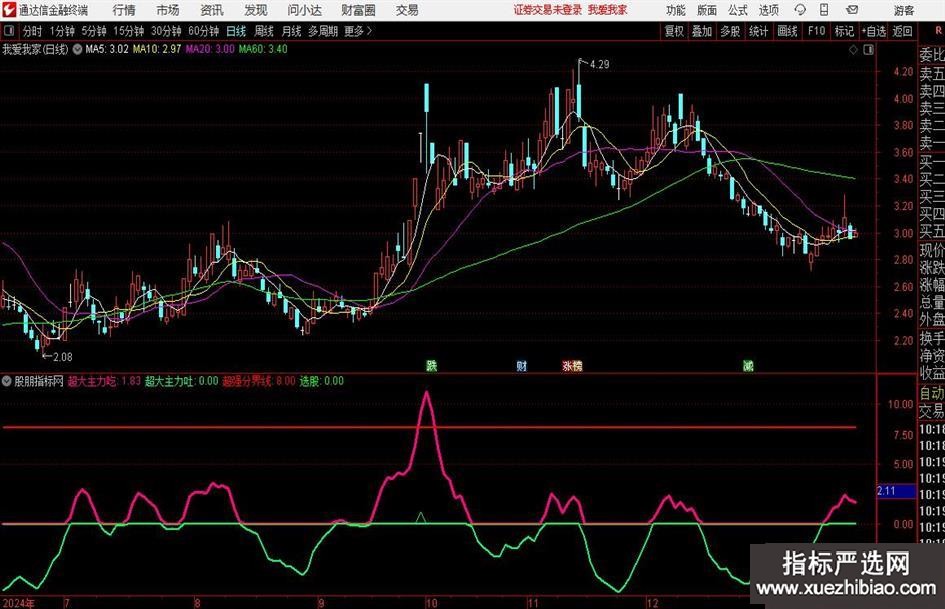Screen dimensions: 945x609
Task: Expand 更多 time period options
Action: point(358,31)
